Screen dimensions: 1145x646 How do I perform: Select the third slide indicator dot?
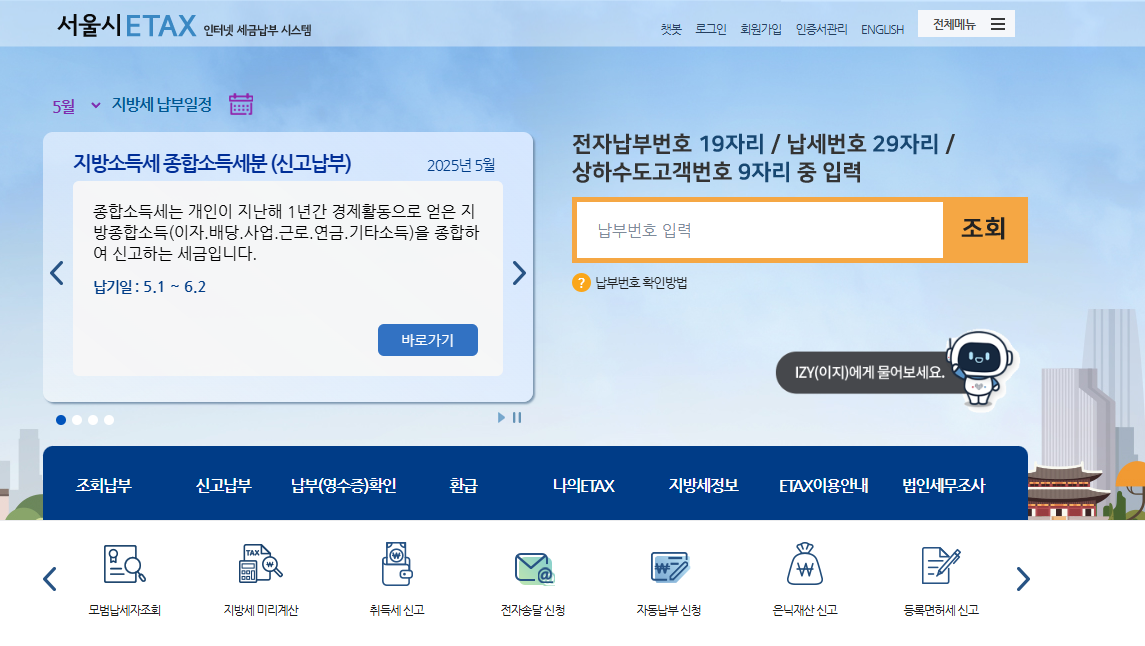pos(93,420)
